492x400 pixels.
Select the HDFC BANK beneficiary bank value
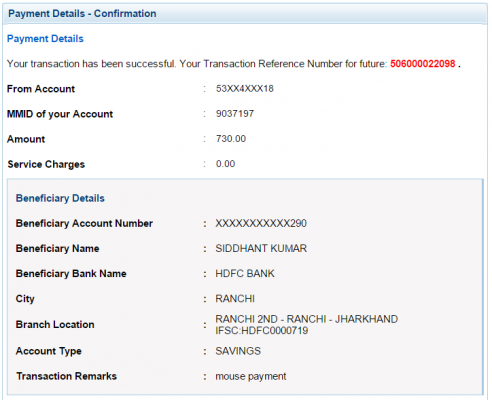[245, 273]
